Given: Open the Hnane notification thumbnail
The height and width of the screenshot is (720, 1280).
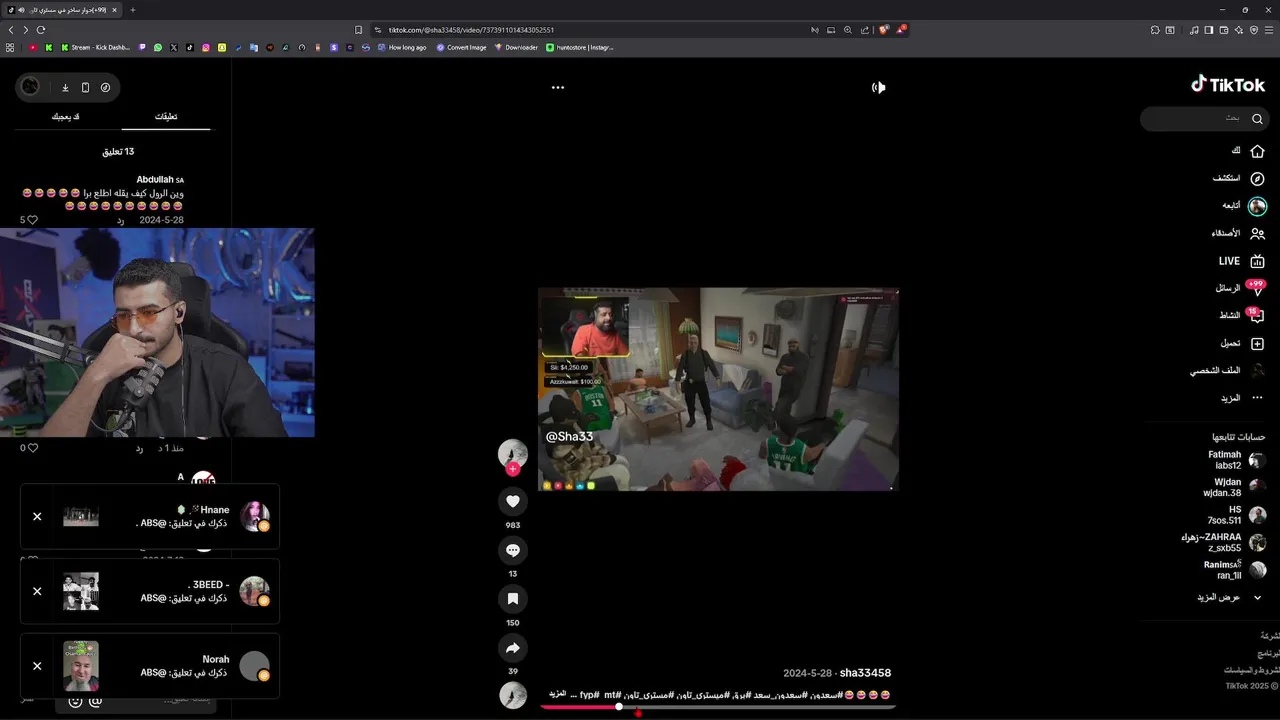Looking at the screenshot, I should pos(81,517).
